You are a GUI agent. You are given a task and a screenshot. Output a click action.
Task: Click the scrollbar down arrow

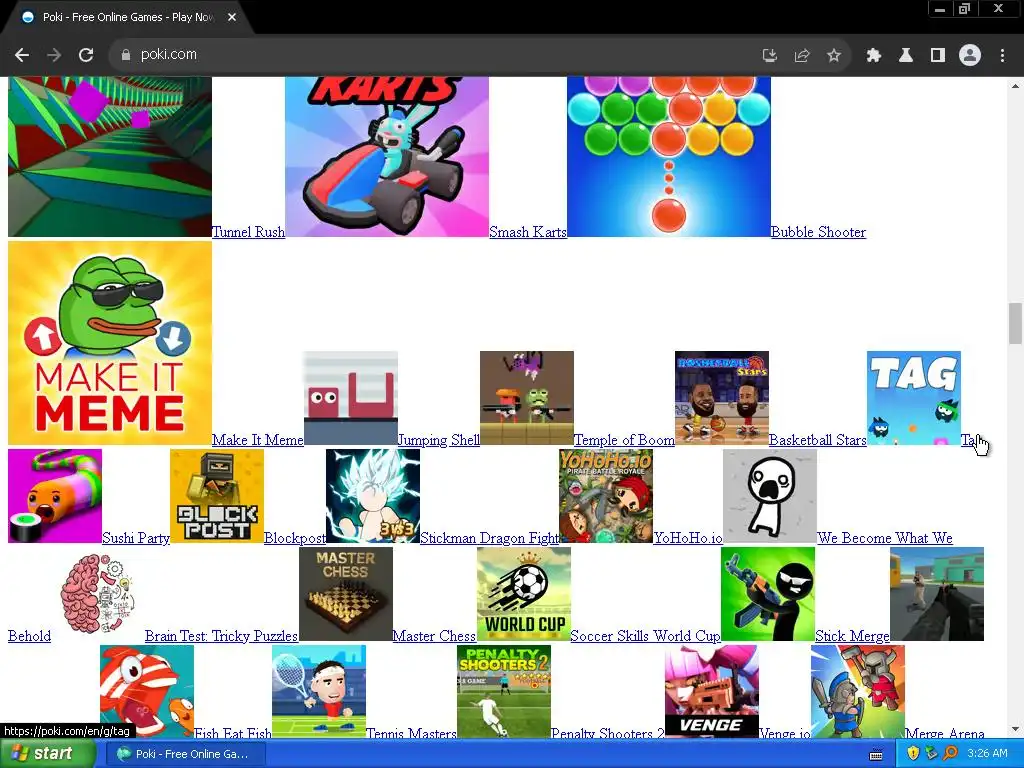point(1015,729)
